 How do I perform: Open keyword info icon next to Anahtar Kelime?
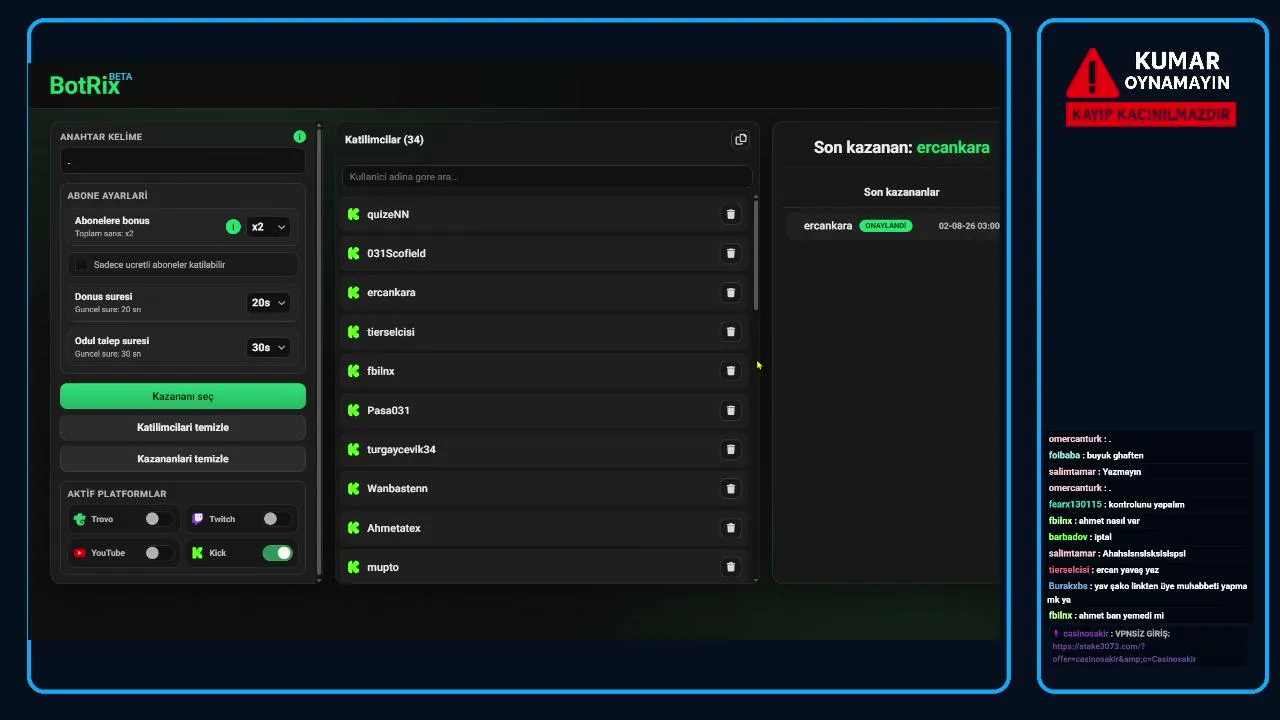pos(299,137)
